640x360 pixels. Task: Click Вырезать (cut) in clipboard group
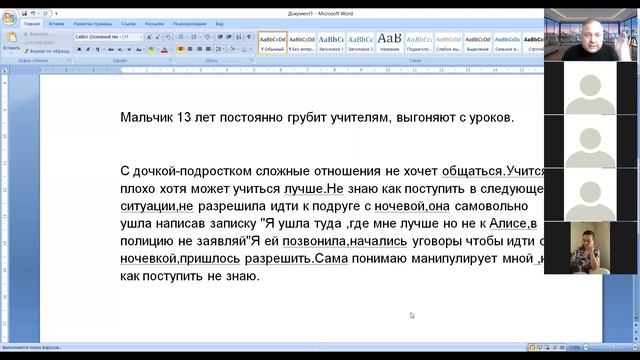[x=36, y=34]
